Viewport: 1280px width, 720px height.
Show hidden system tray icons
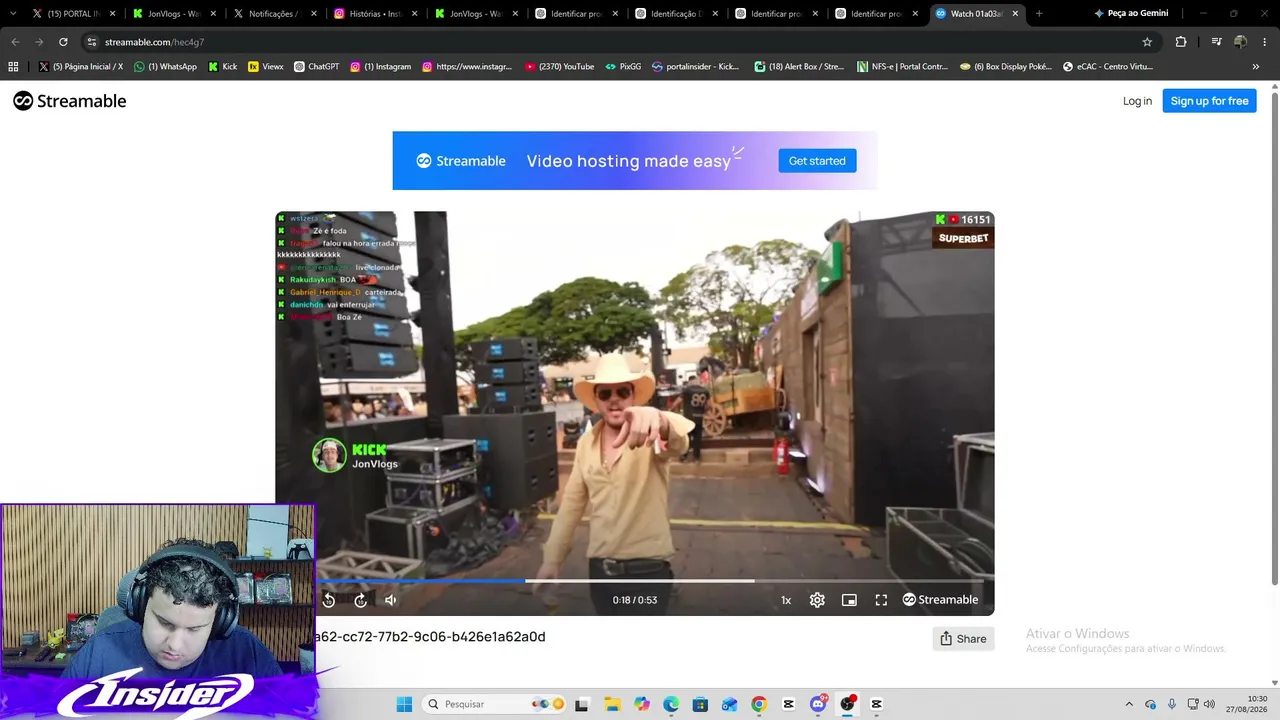(x=1129, y=704)
